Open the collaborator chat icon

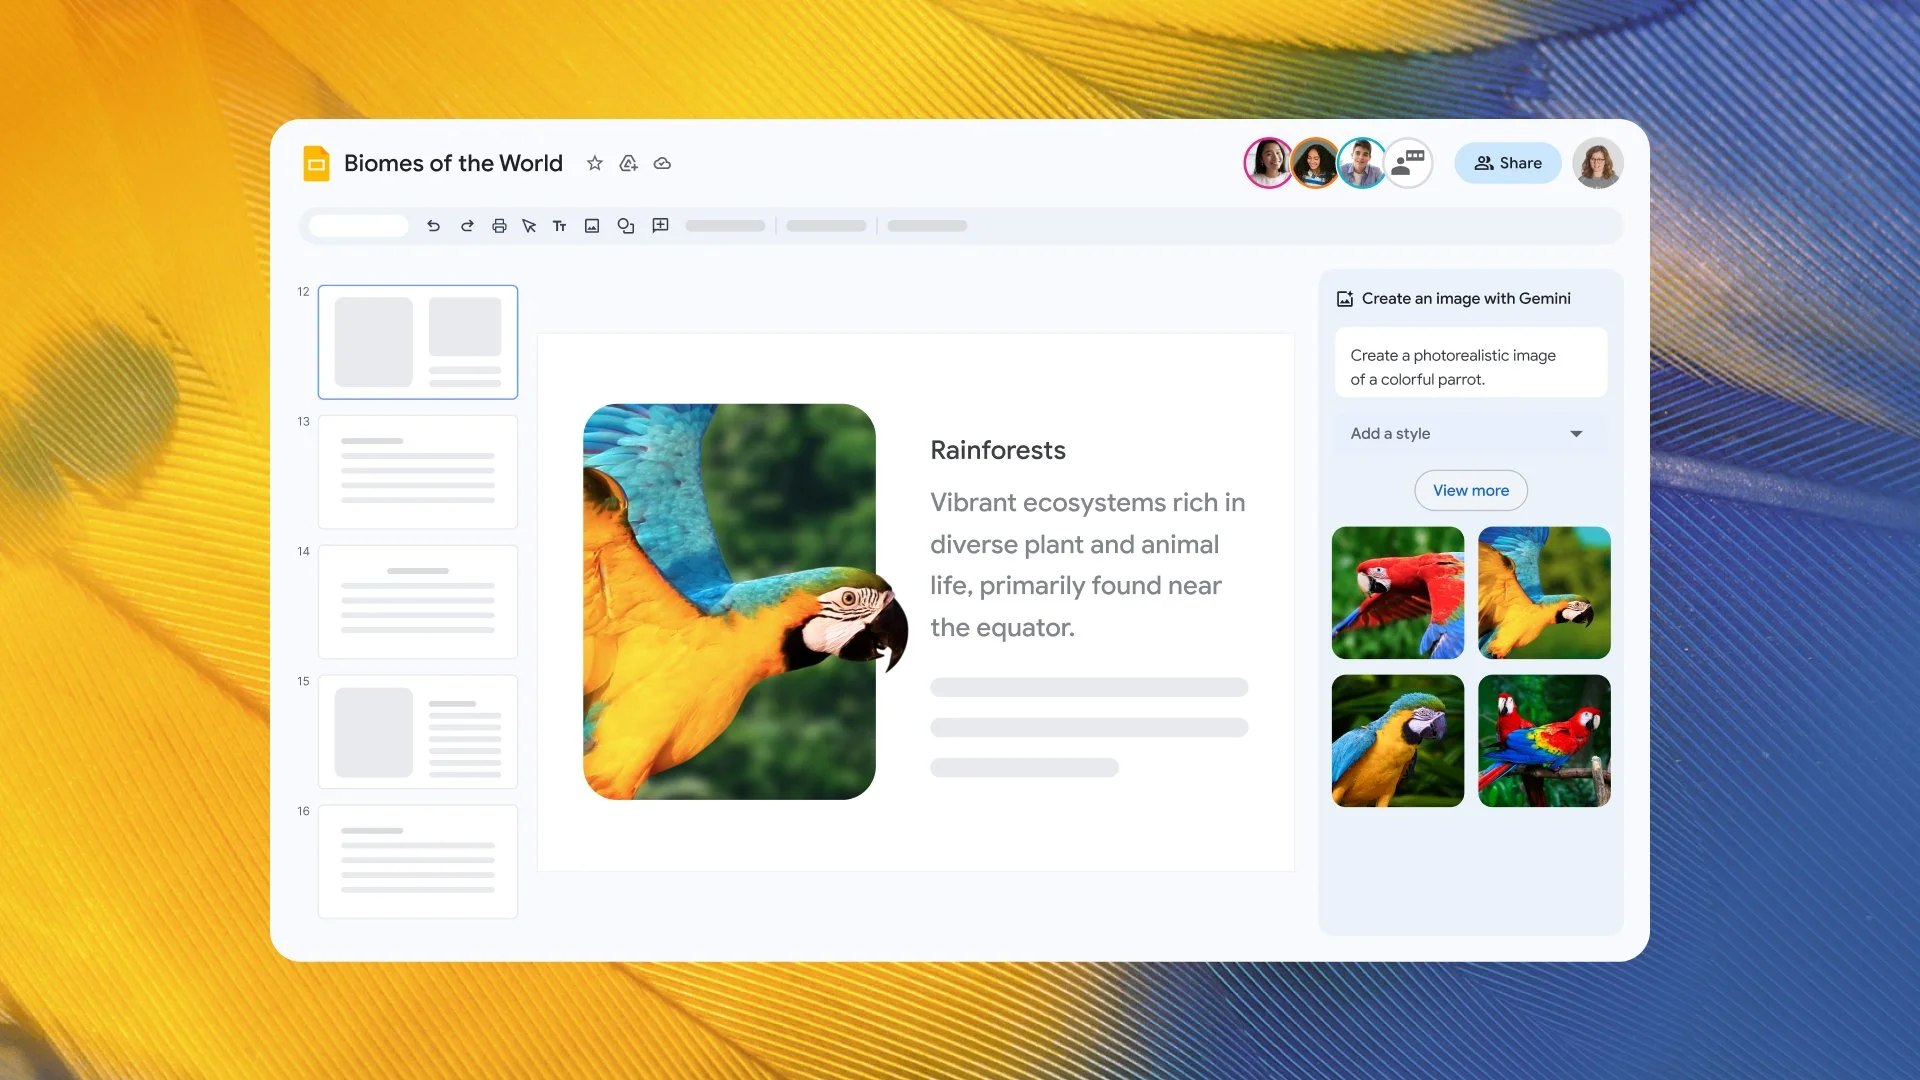(1409, 163)
